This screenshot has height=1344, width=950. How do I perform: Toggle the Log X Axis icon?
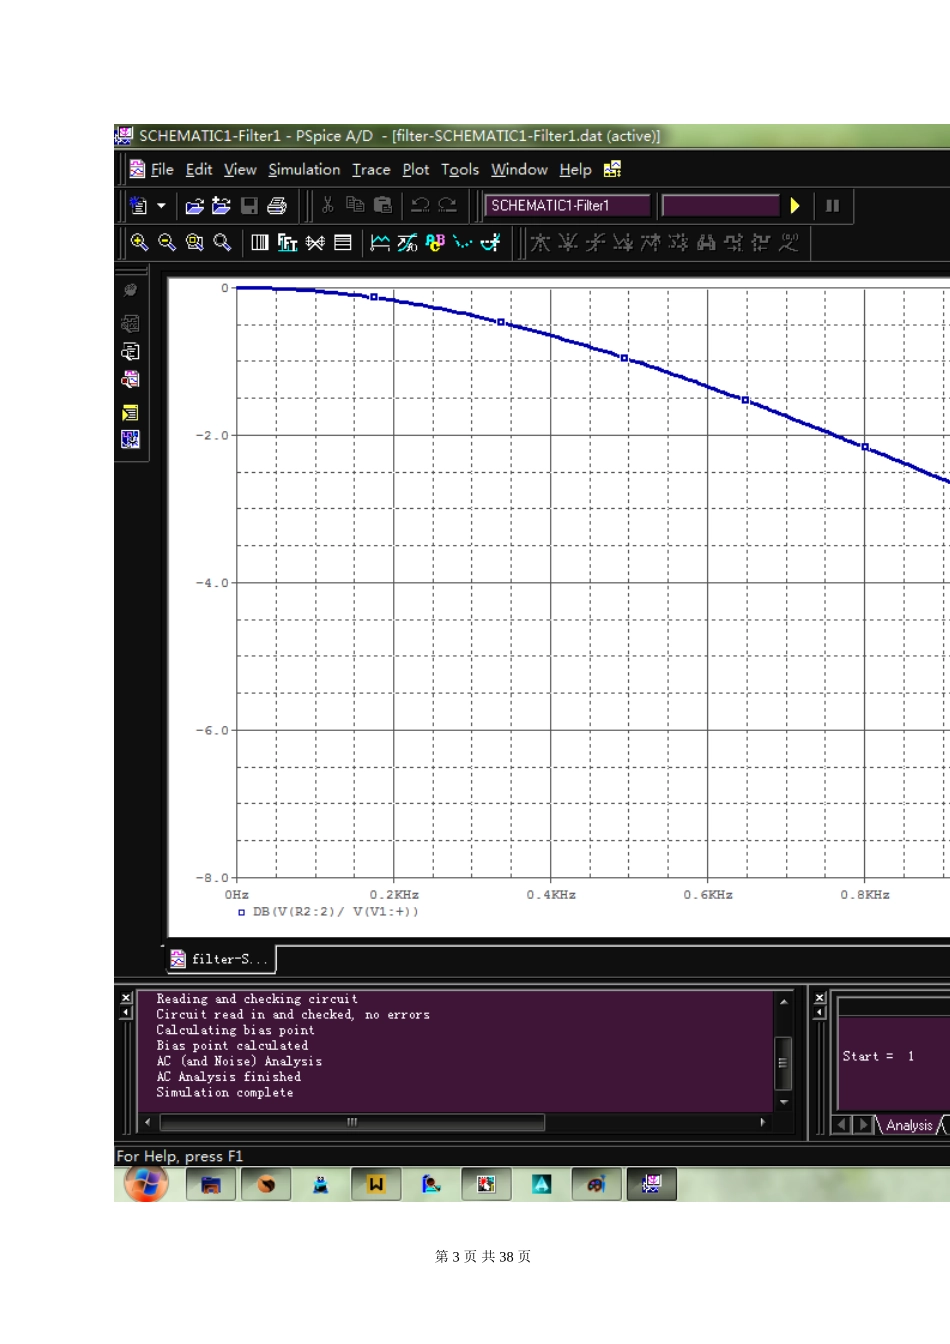pos(260,242)
